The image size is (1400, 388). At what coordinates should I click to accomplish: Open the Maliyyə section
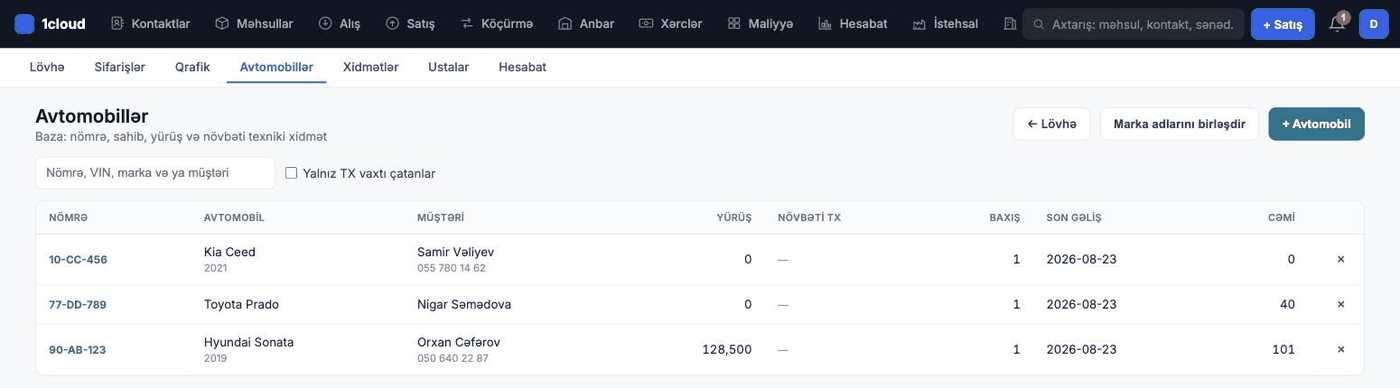point(760,24)
